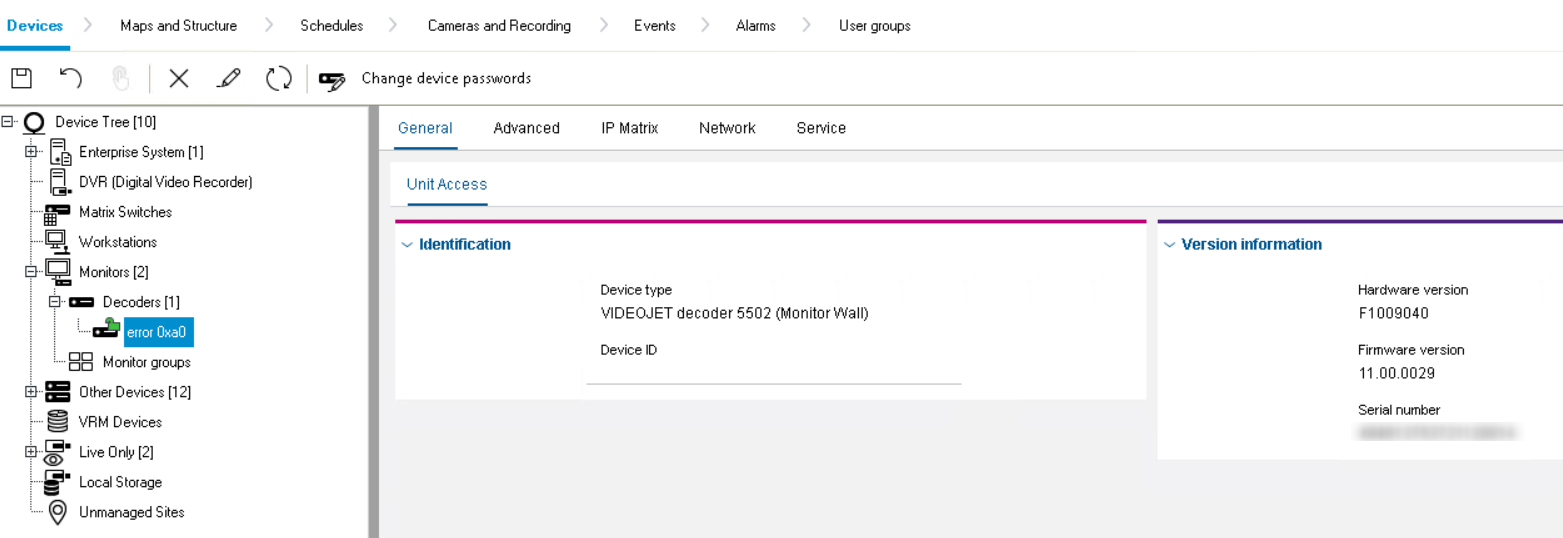This screenshot has width=1563, height=538.
Task: Click the Undo arrow icon
Action: pyautogui.click(x=70, y=78)
